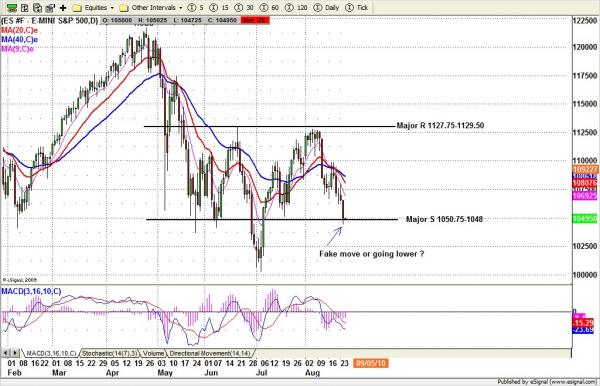Image resolution: width=600 pixels, height=386 pixels.
Task: Click the May month label on time axis
Action: click(x=165, y=373)
